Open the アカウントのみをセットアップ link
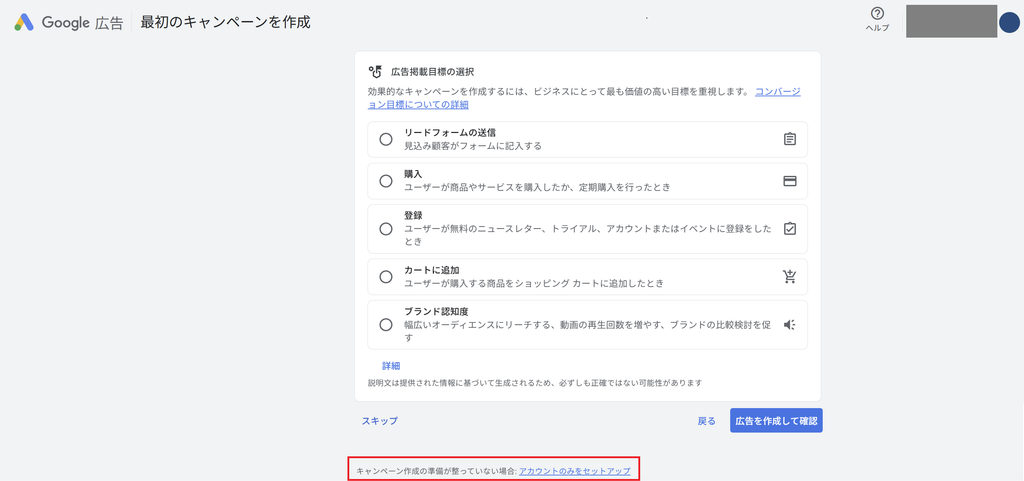This screenshot has height=481, width=1024. 575,471
